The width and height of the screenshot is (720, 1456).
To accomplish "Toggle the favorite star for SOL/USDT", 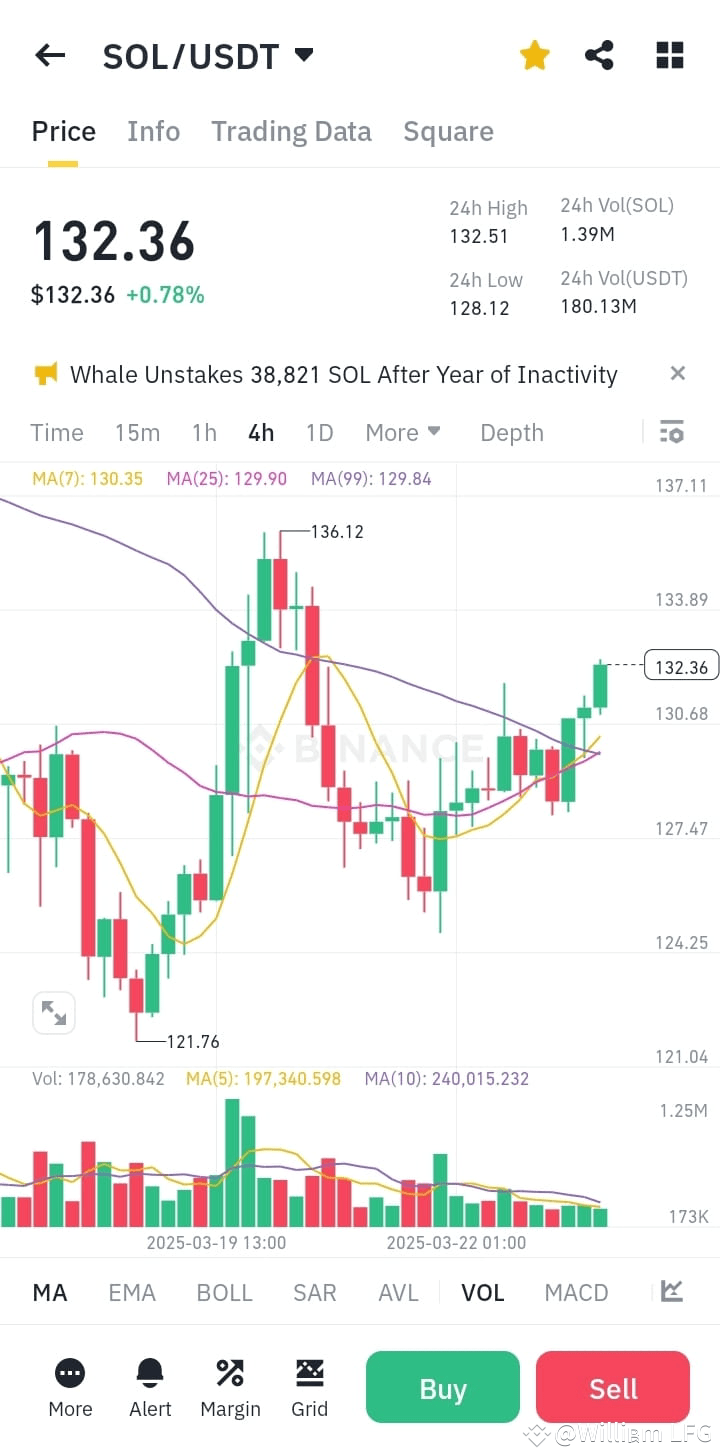I will click(x=534, y=55).
